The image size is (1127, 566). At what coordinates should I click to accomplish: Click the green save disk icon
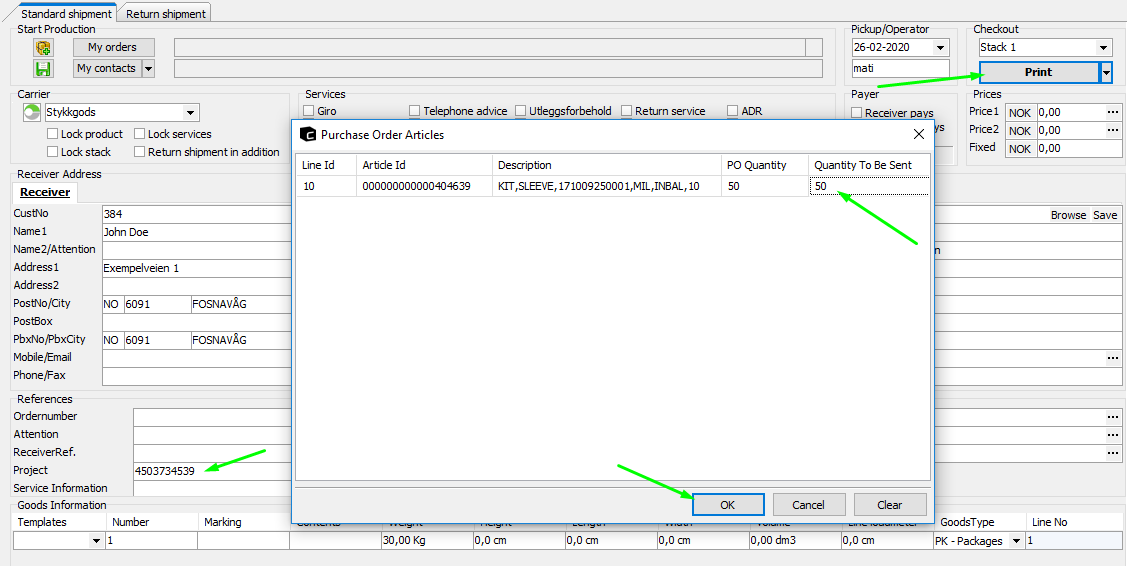click(x=42, y=68)
